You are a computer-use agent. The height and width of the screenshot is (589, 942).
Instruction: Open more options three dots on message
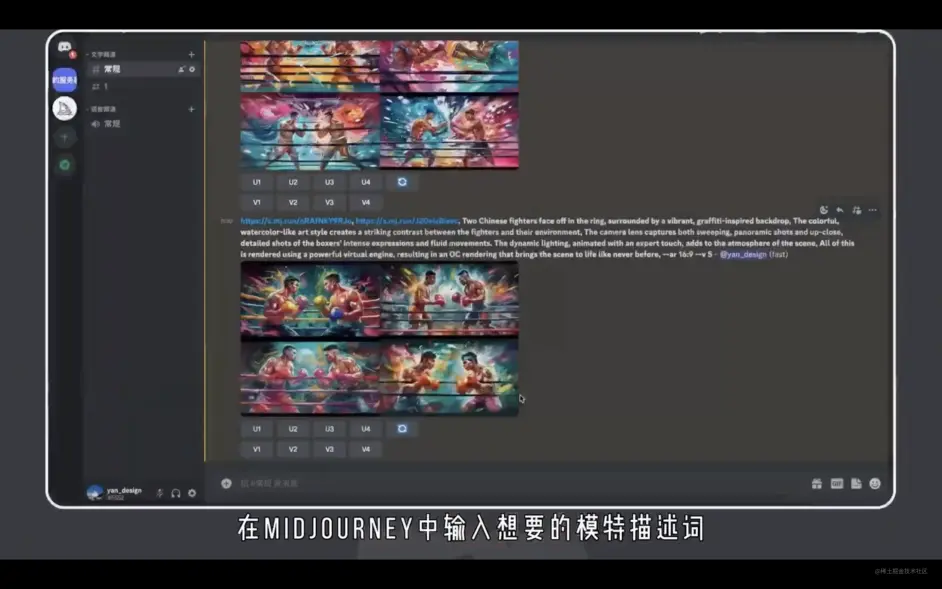(x=872, y=210)
